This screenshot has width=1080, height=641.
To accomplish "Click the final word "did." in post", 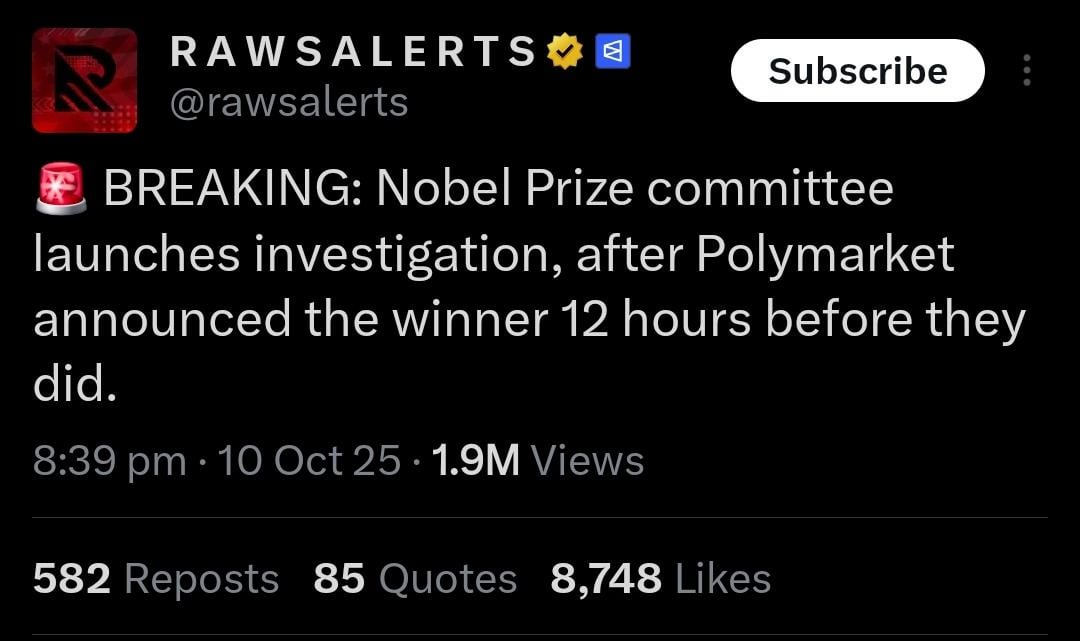I will (75, 385).
